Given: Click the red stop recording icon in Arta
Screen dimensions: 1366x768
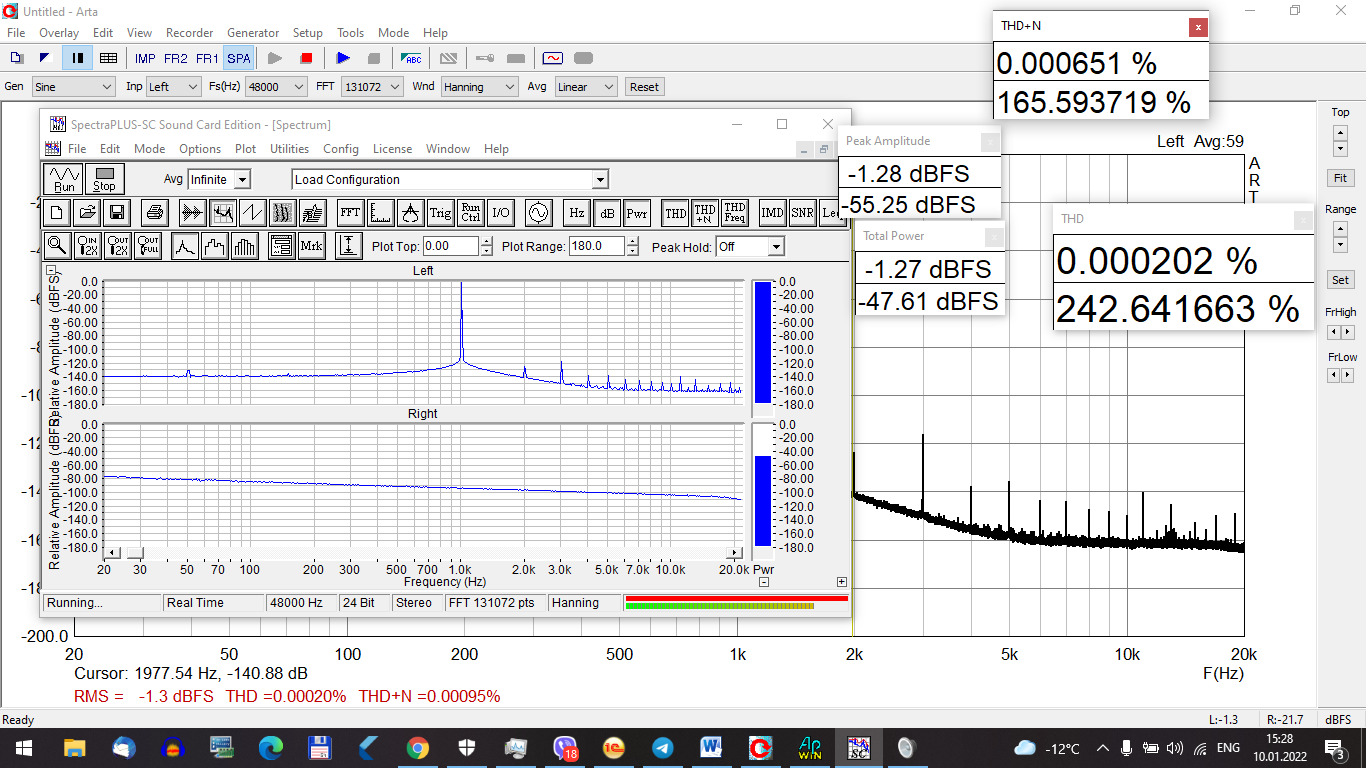Looking at the screenshot, I should pos(307,59).
